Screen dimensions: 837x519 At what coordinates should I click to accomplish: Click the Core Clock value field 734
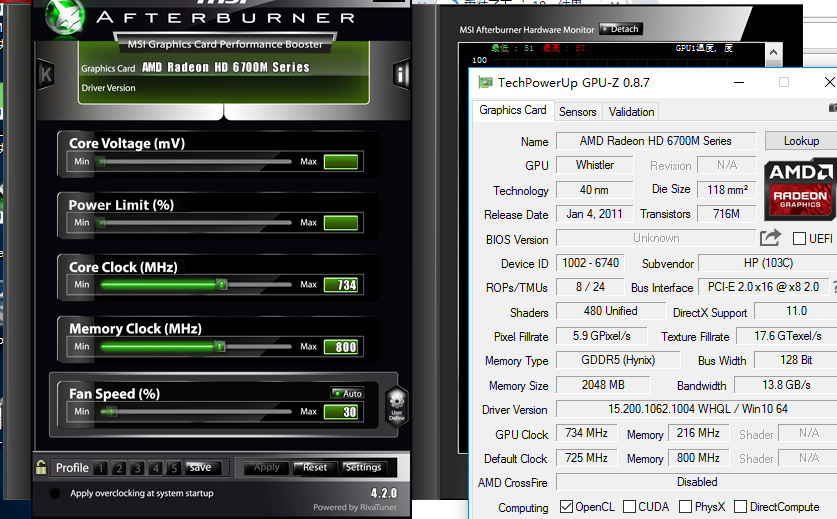coord(341,285)
